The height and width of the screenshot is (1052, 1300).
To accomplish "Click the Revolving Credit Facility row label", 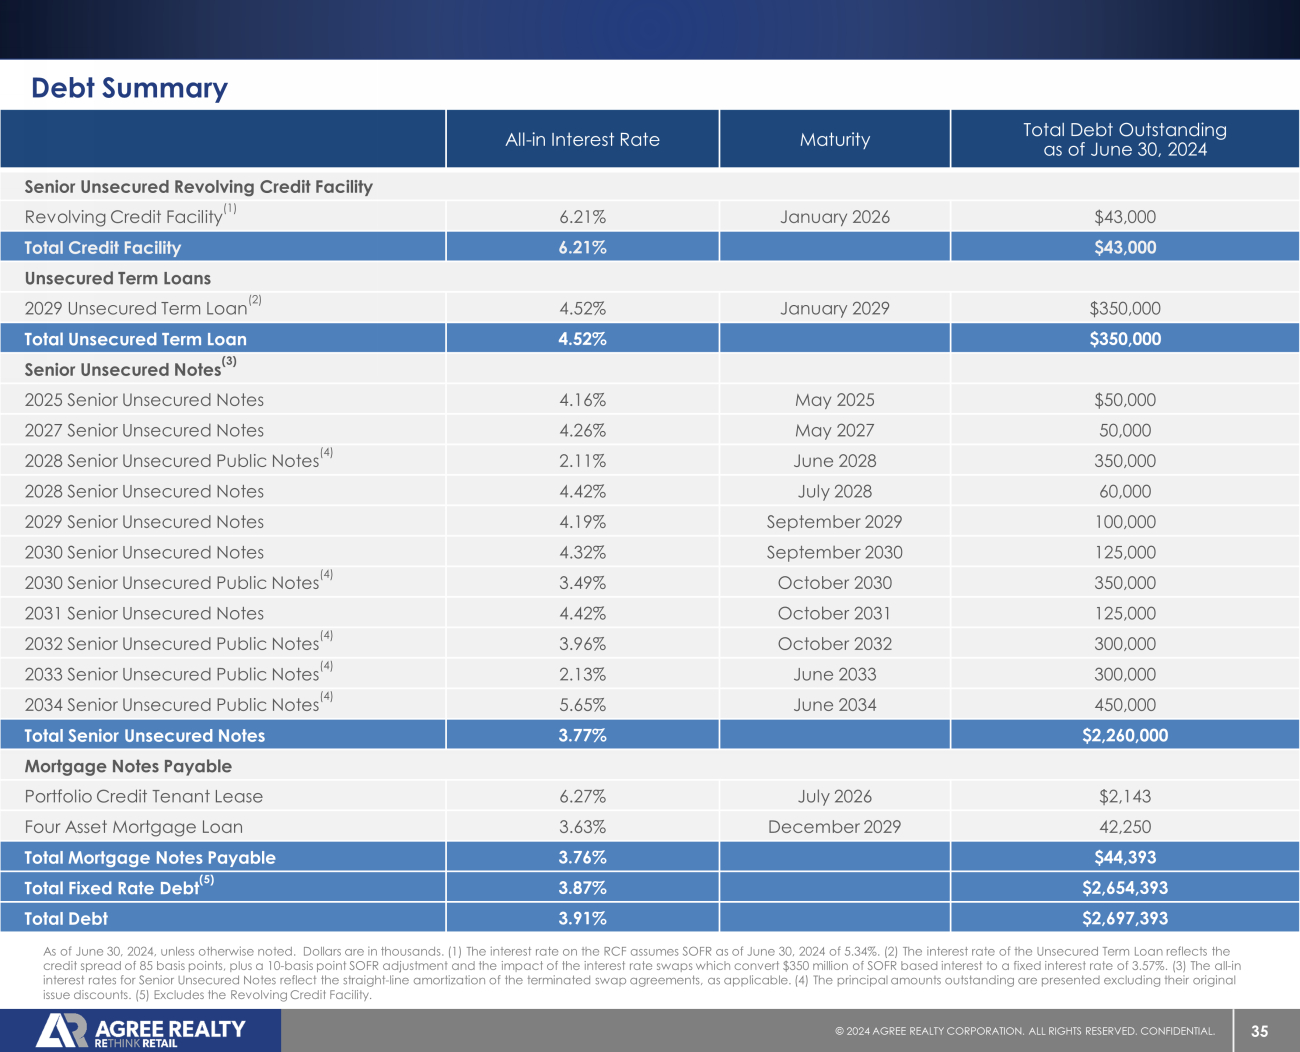I will pyautogui.click(x=123, y=217).
